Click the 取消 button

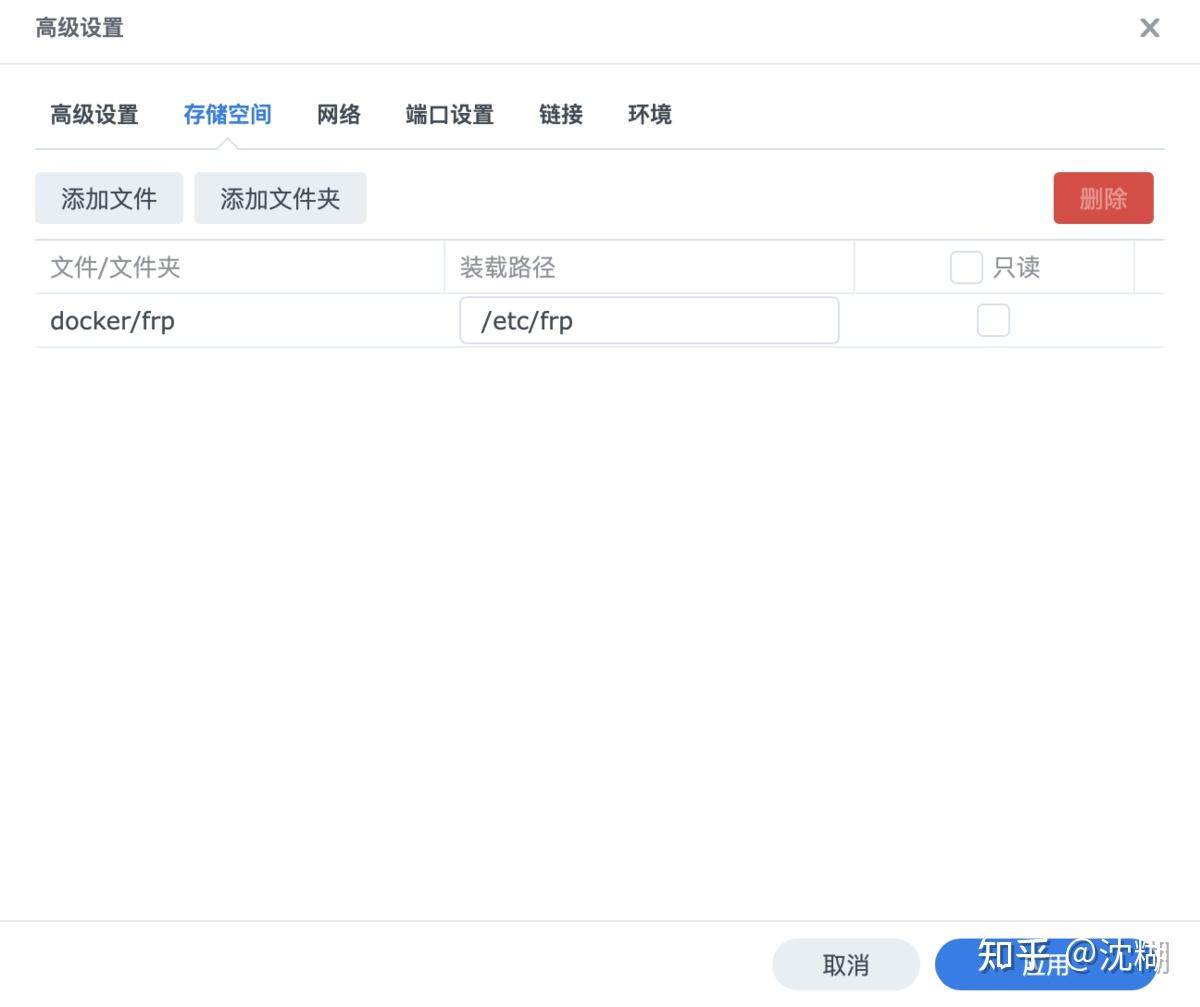[x=845, y=963]
